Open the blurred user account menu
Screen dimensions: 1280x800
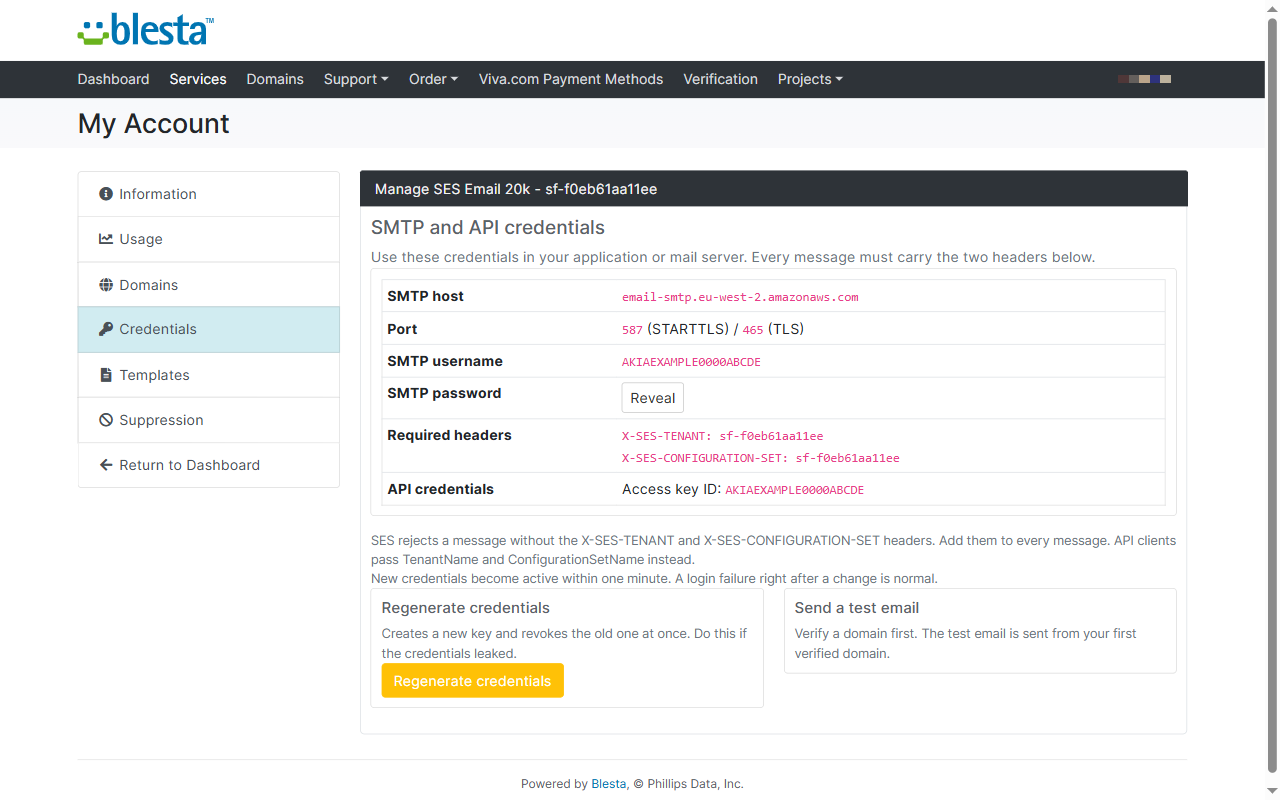coord(1145,79)
